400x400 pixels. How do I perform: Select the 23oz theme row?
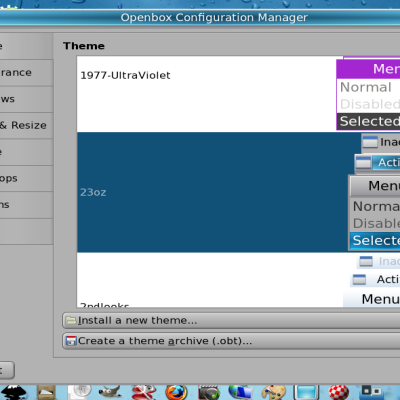tap(238, 192)
